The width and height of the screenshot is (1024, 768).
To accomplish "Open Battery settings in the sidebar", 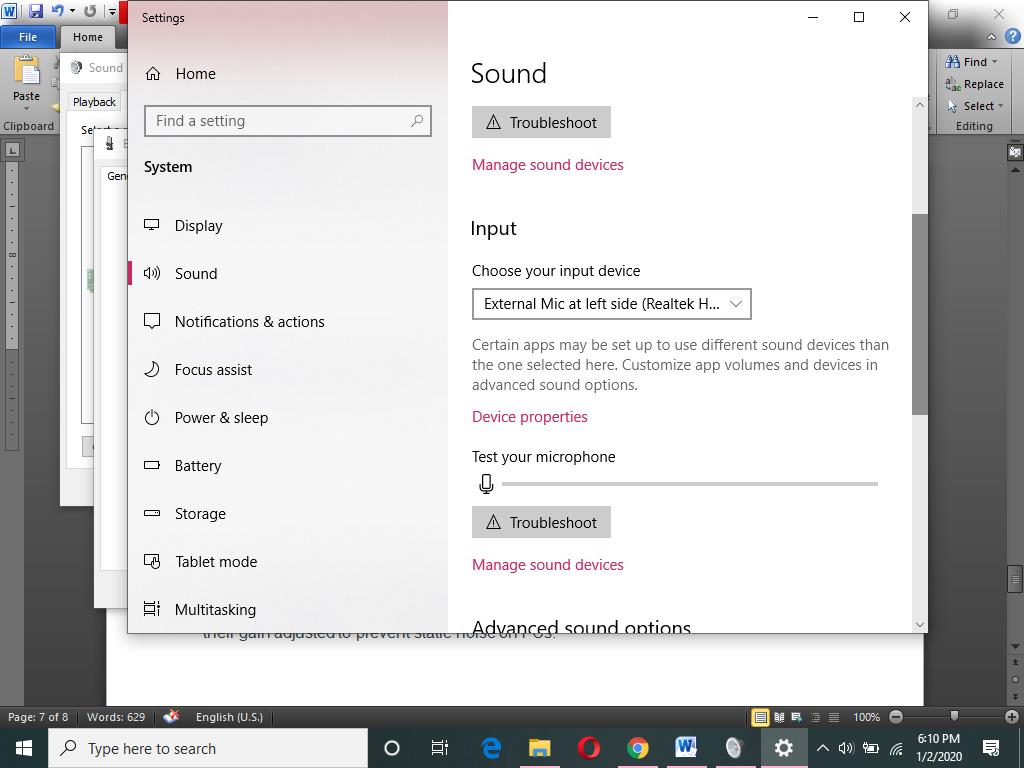I will (x=198, y=465).
